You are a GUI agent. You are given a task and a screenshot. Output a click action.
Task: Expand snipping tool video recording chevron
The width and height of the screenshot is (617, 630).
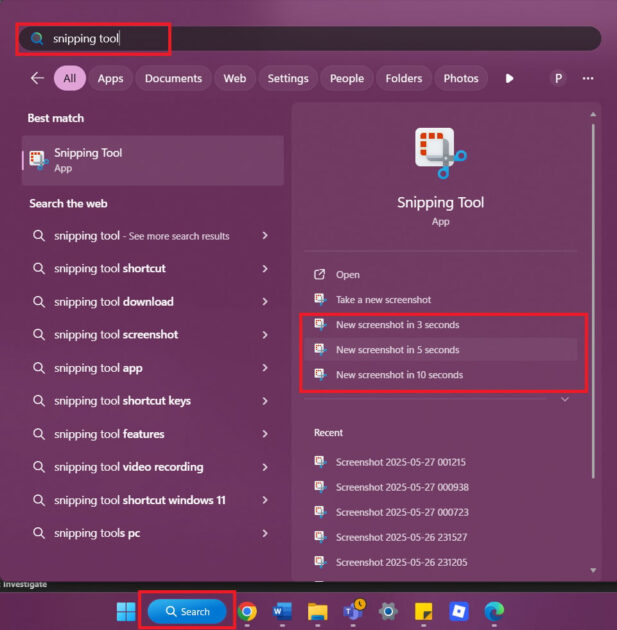[x=265, y=467]
